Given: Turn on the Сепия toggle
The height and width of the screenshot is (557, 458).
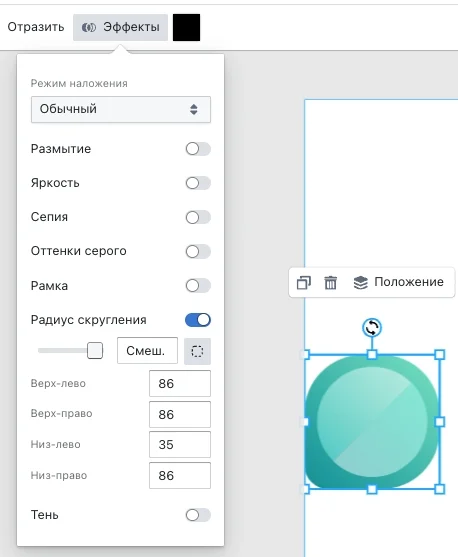Looking at the screenshot, I should point(198,217).
